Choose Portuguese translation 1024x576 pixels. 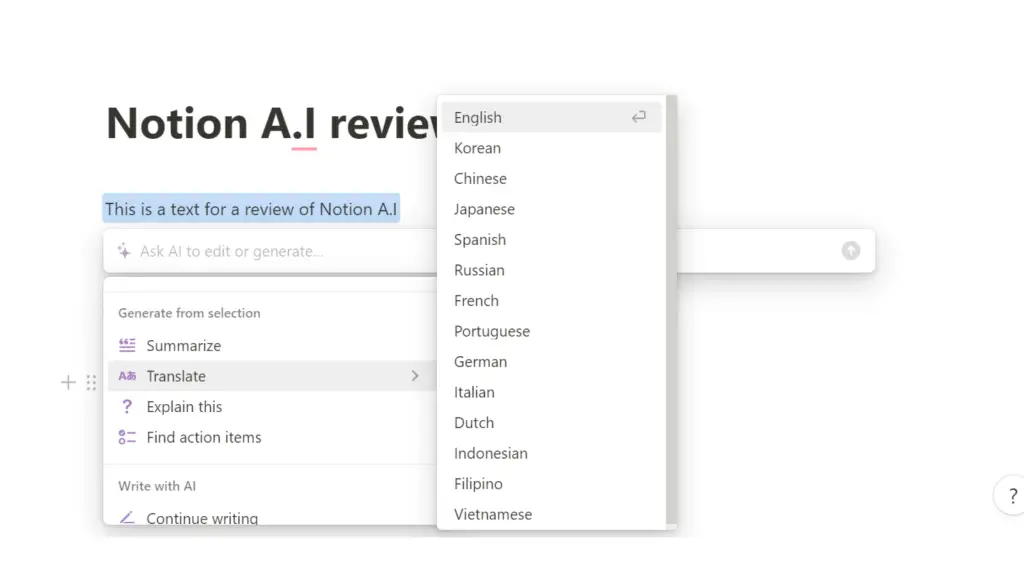551,331
